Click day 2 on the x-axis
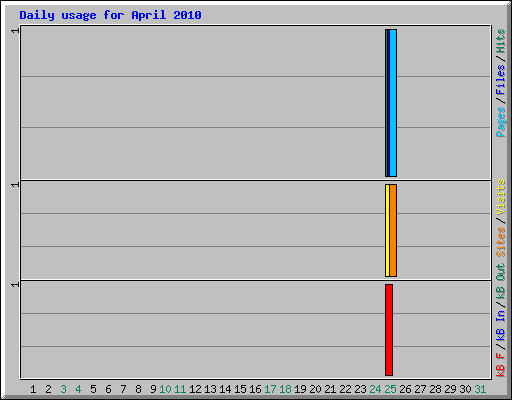512x400 pixels. 48,389
